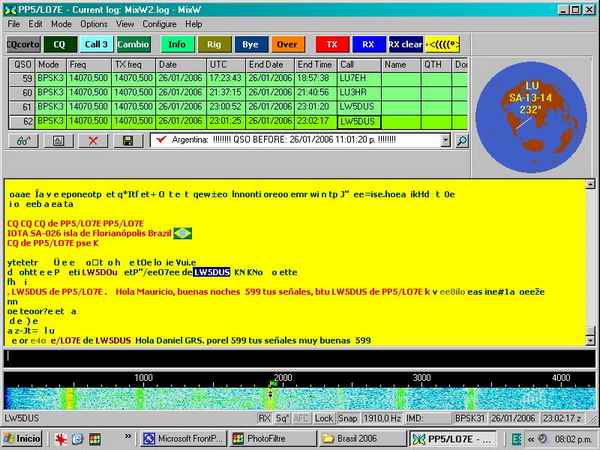Open the Configure menu
600x450 pixels.
pos(159,23)
